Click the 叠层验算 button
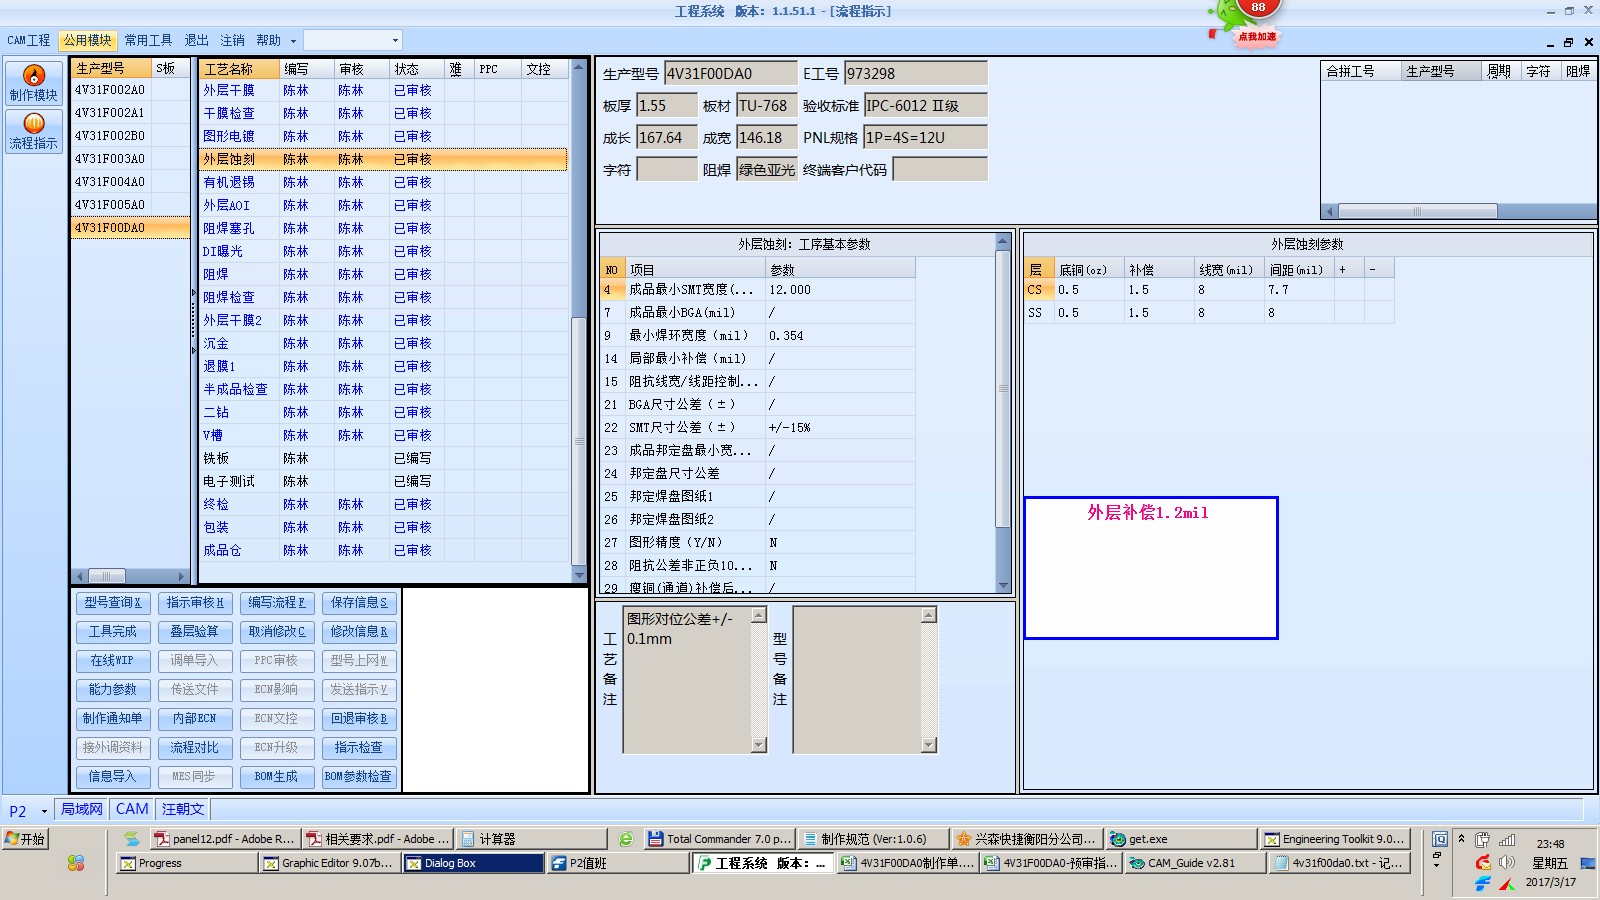The width and height of the screenshot is (1600, 900). (x=195, y=632)
